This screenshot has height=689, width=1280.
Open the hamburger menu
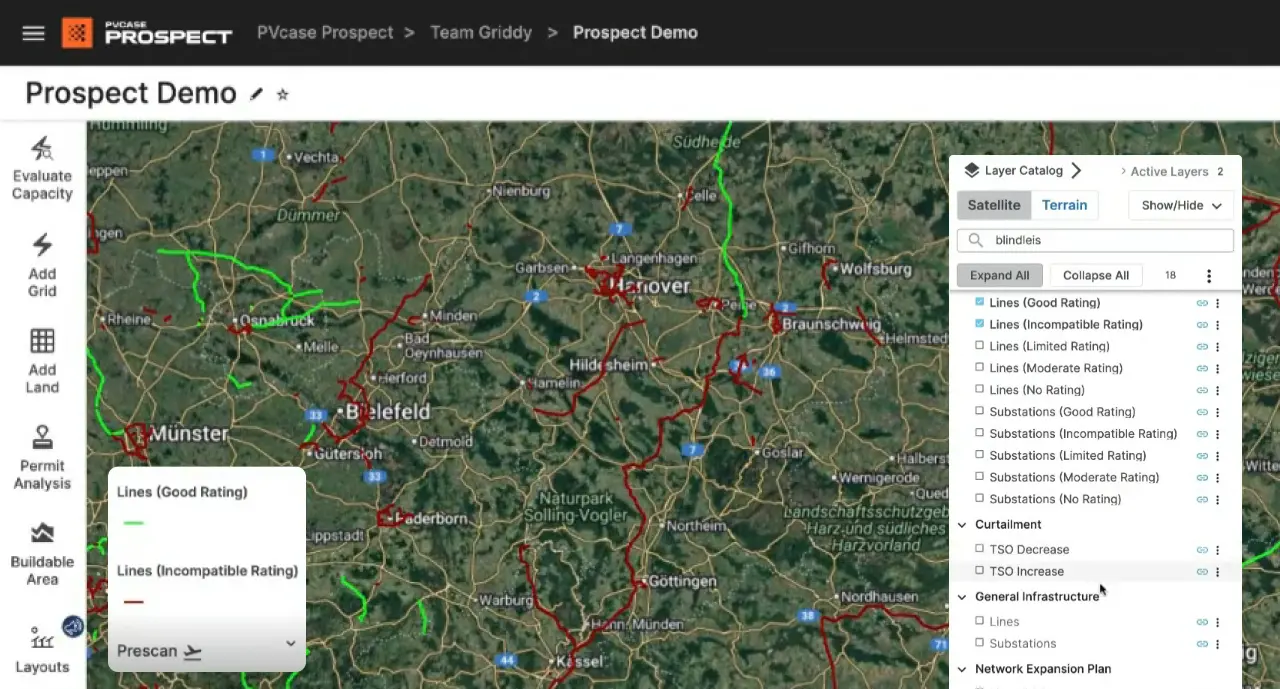[x=33, y=33]
